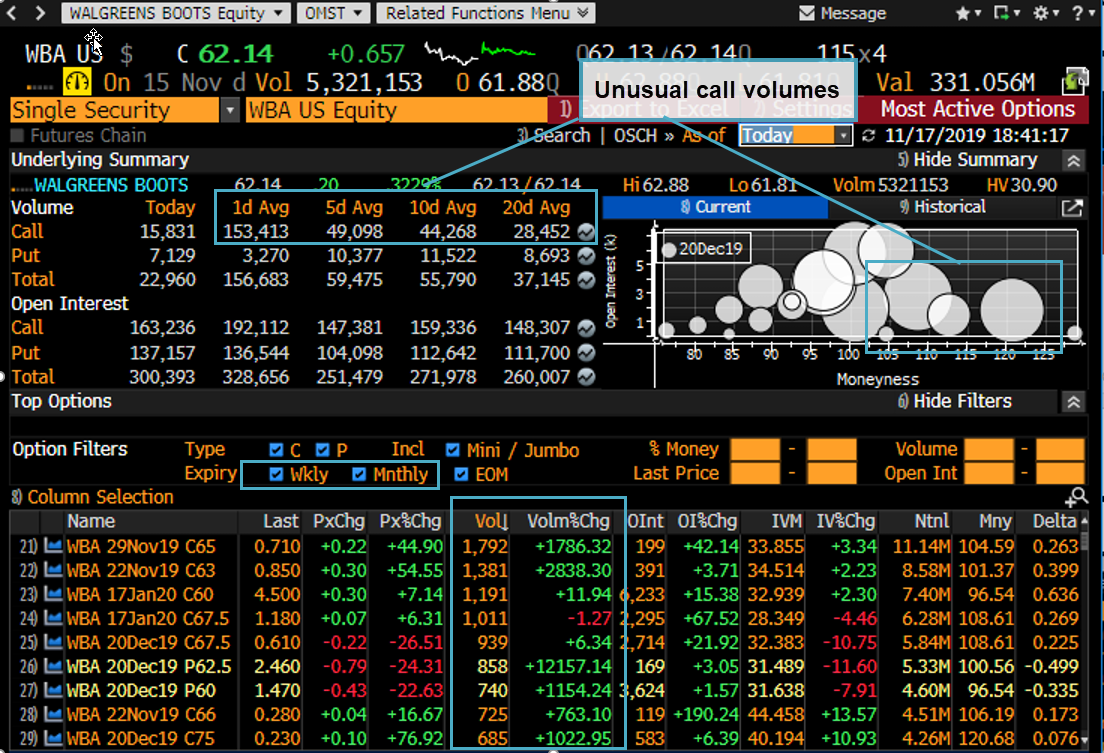Expand Related Functions Menu
The image size is (1104, 753).
click(x=486, y=13)
